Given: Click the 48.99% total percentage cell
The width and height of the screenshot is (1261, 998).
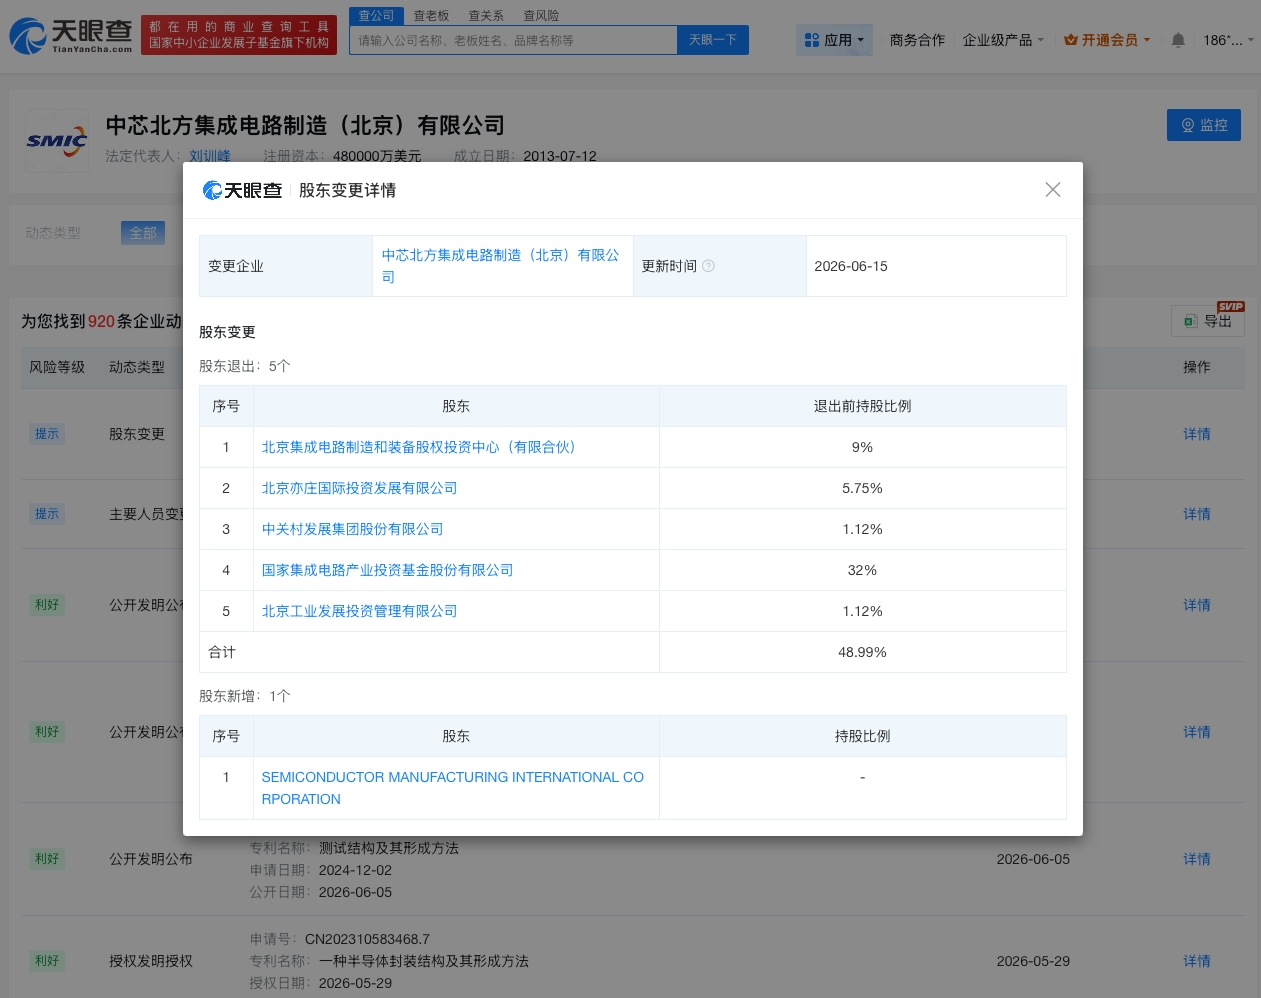Looking at the screenshot, I should click(x=862, y=652).
